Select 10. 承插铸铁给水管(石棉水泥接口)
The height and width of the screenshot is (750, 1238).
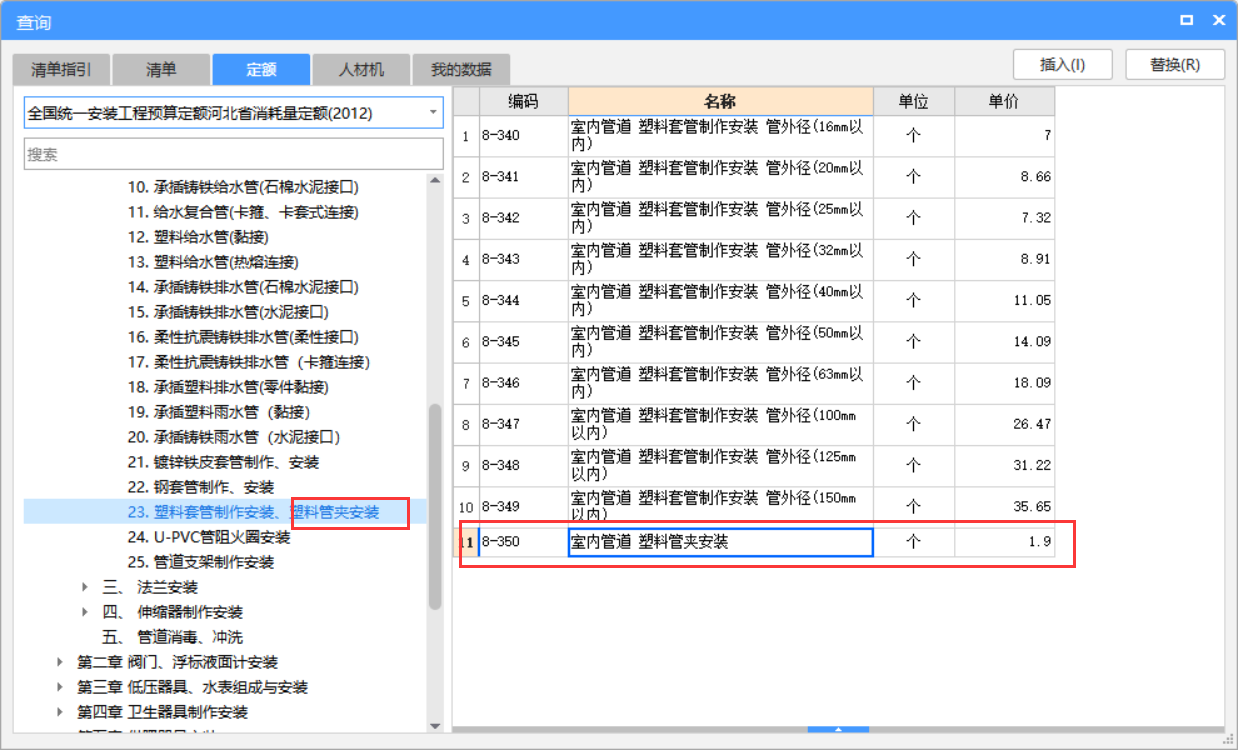pos(243,187)
